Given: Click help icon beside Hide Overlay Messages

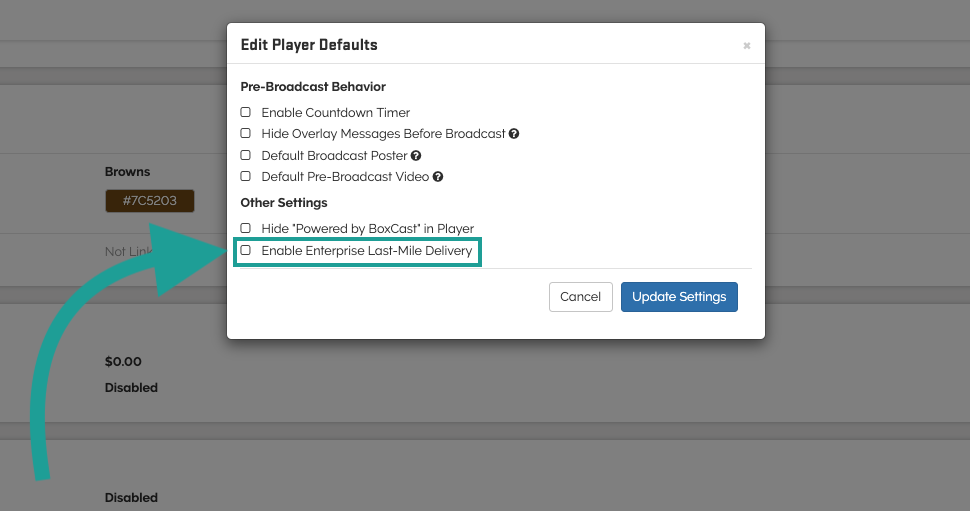Looking at the screenshot, I should point(514,134).
